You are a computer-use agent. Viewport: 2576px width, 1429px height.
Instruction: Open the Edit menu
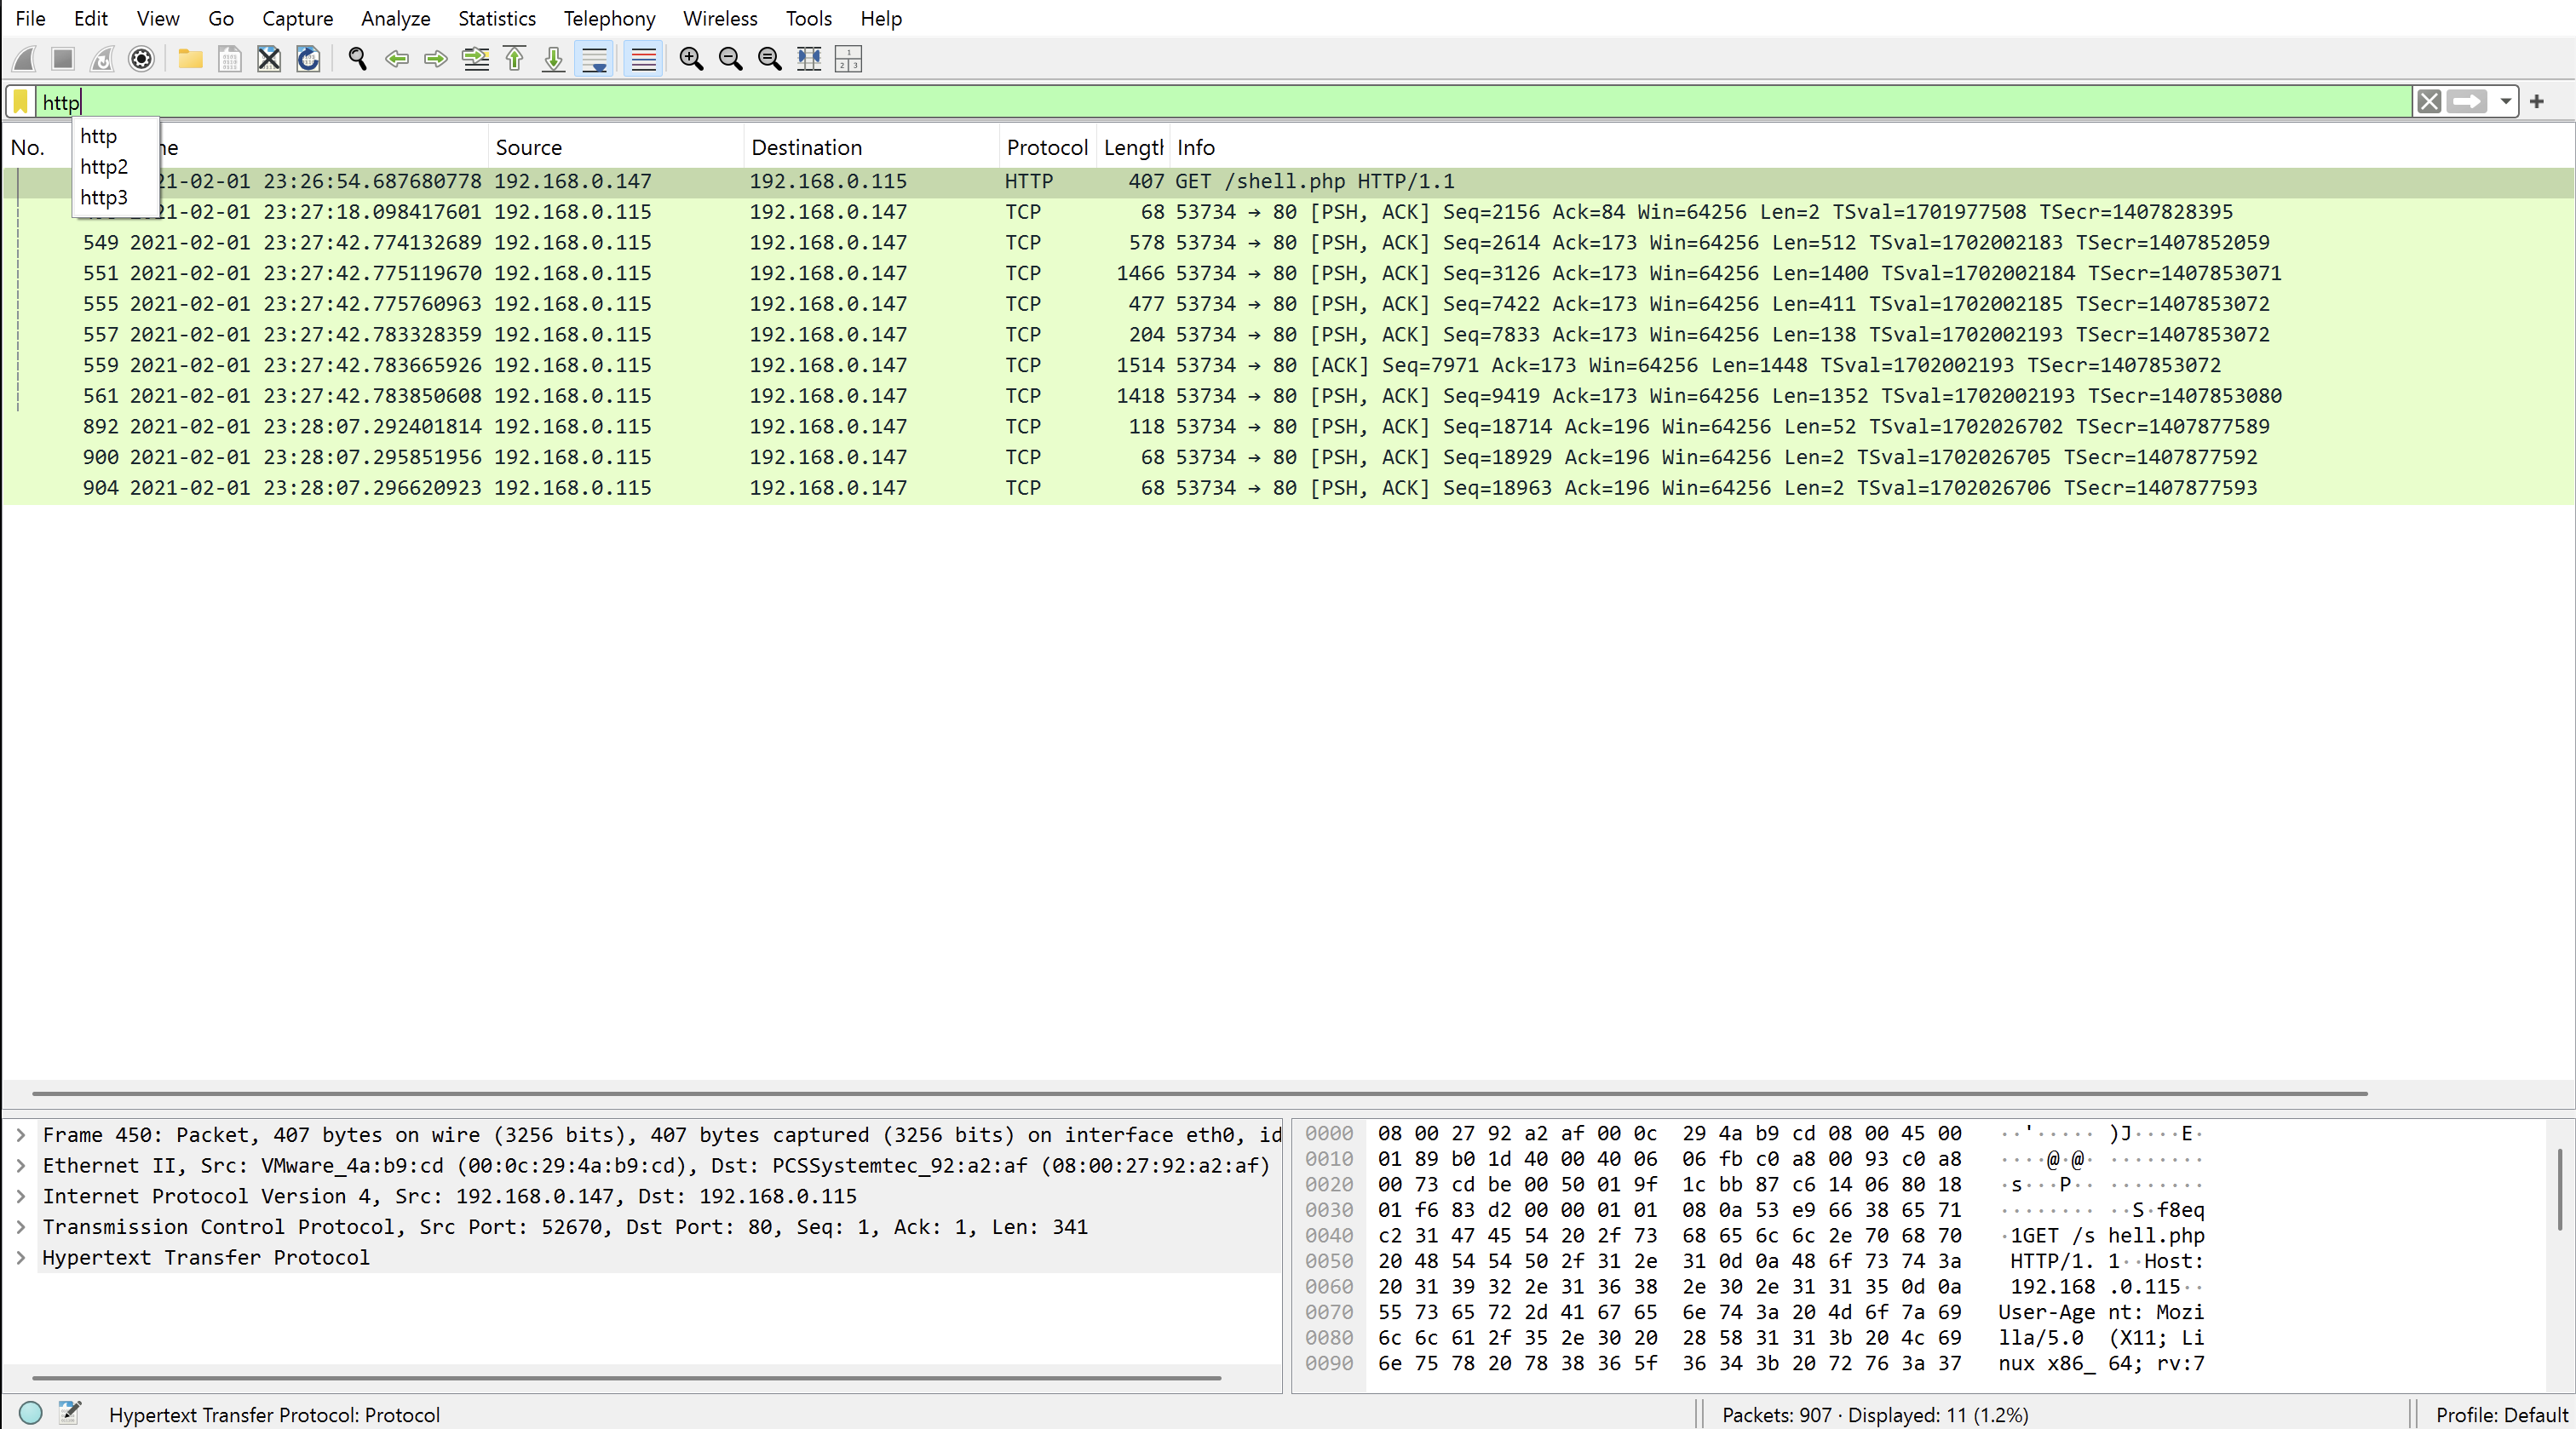[x=91, y=18]
